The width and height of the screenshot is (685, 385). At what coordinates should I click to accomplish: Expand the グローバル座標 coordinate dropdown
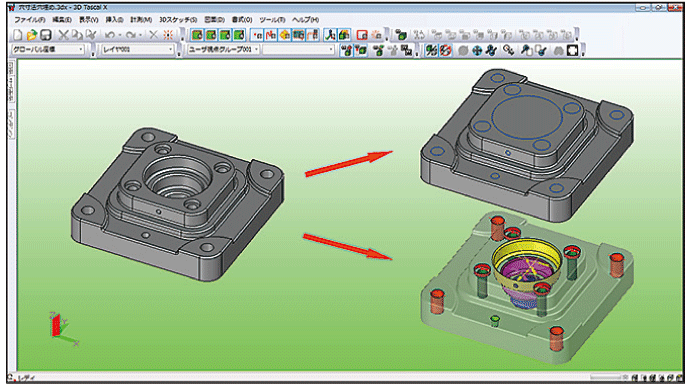48,50
